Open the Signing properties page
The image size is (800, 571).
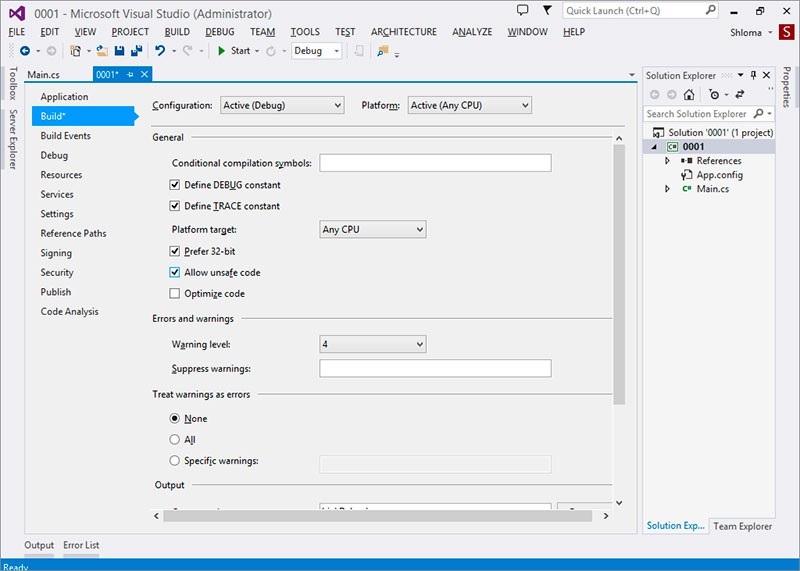[56, 253]
